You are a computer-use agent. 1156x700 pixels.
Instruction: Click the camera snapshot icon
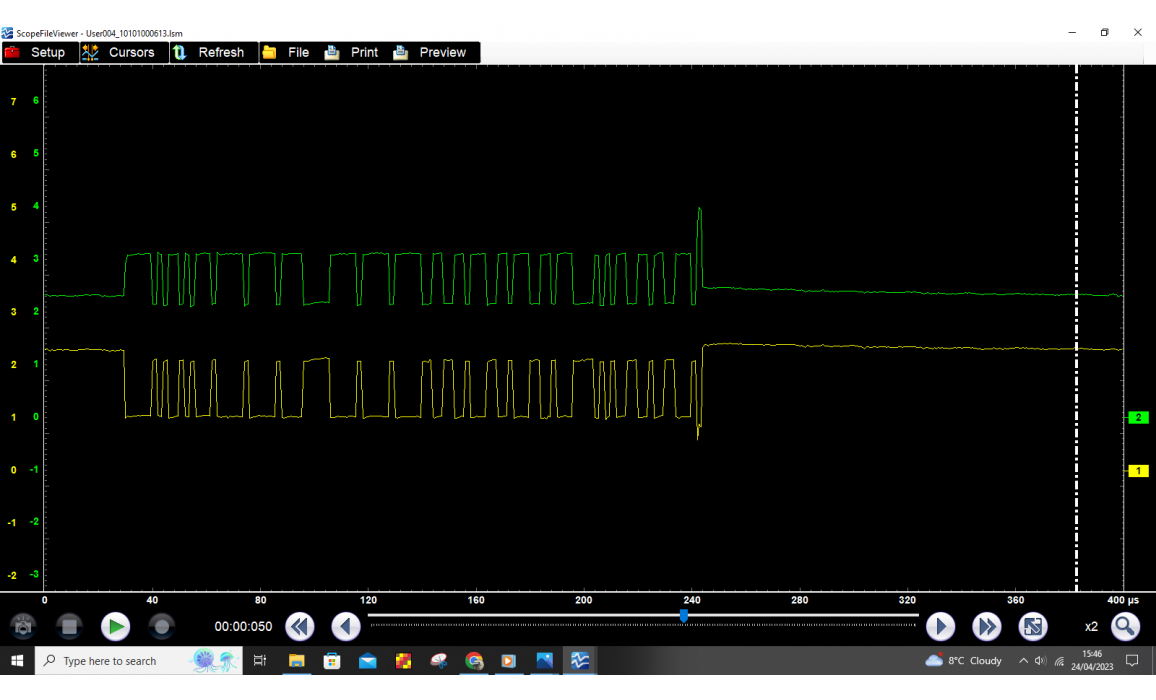pos(23,626)
